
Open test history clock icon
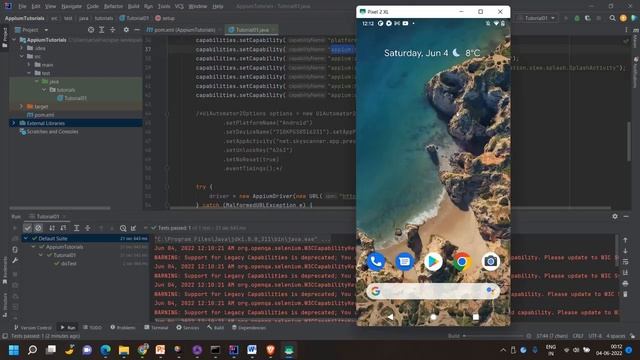123,228
